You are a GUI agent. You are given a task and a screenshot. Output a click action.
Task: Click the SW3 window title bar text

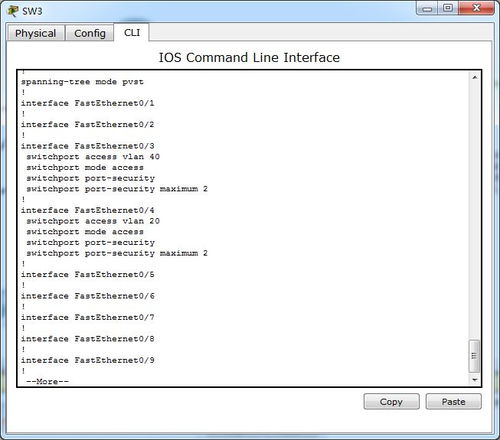click(32, 11)
